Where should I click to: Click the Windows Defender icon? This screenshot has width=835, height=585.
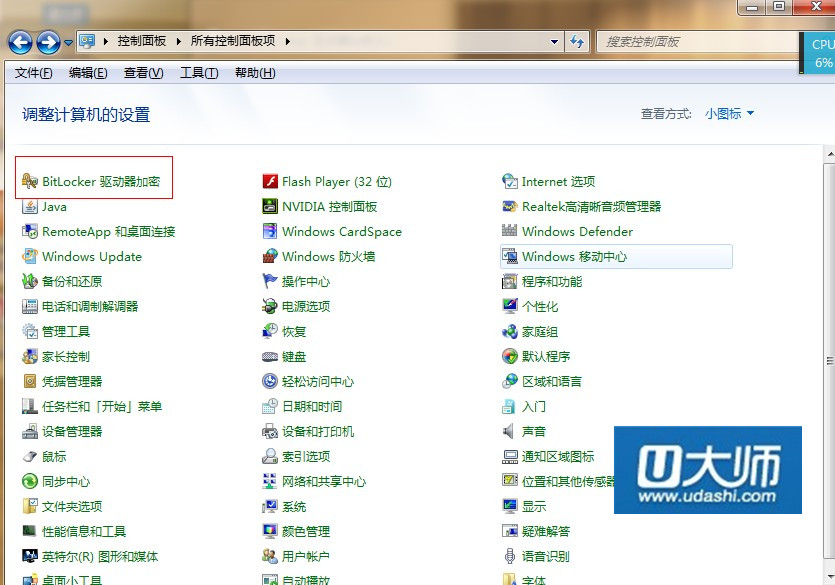pyautogui.click(x=510, y=232)
